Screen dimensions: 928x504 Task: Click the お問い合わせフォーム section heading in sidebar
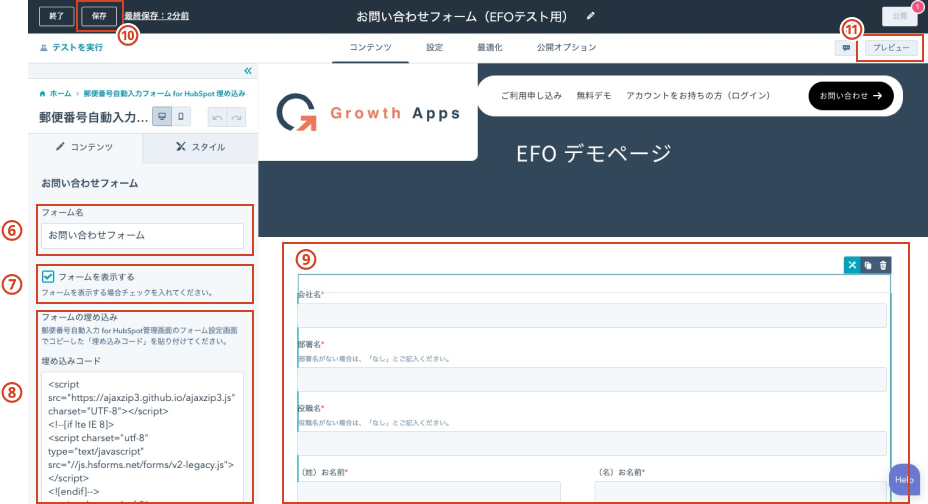89,183
